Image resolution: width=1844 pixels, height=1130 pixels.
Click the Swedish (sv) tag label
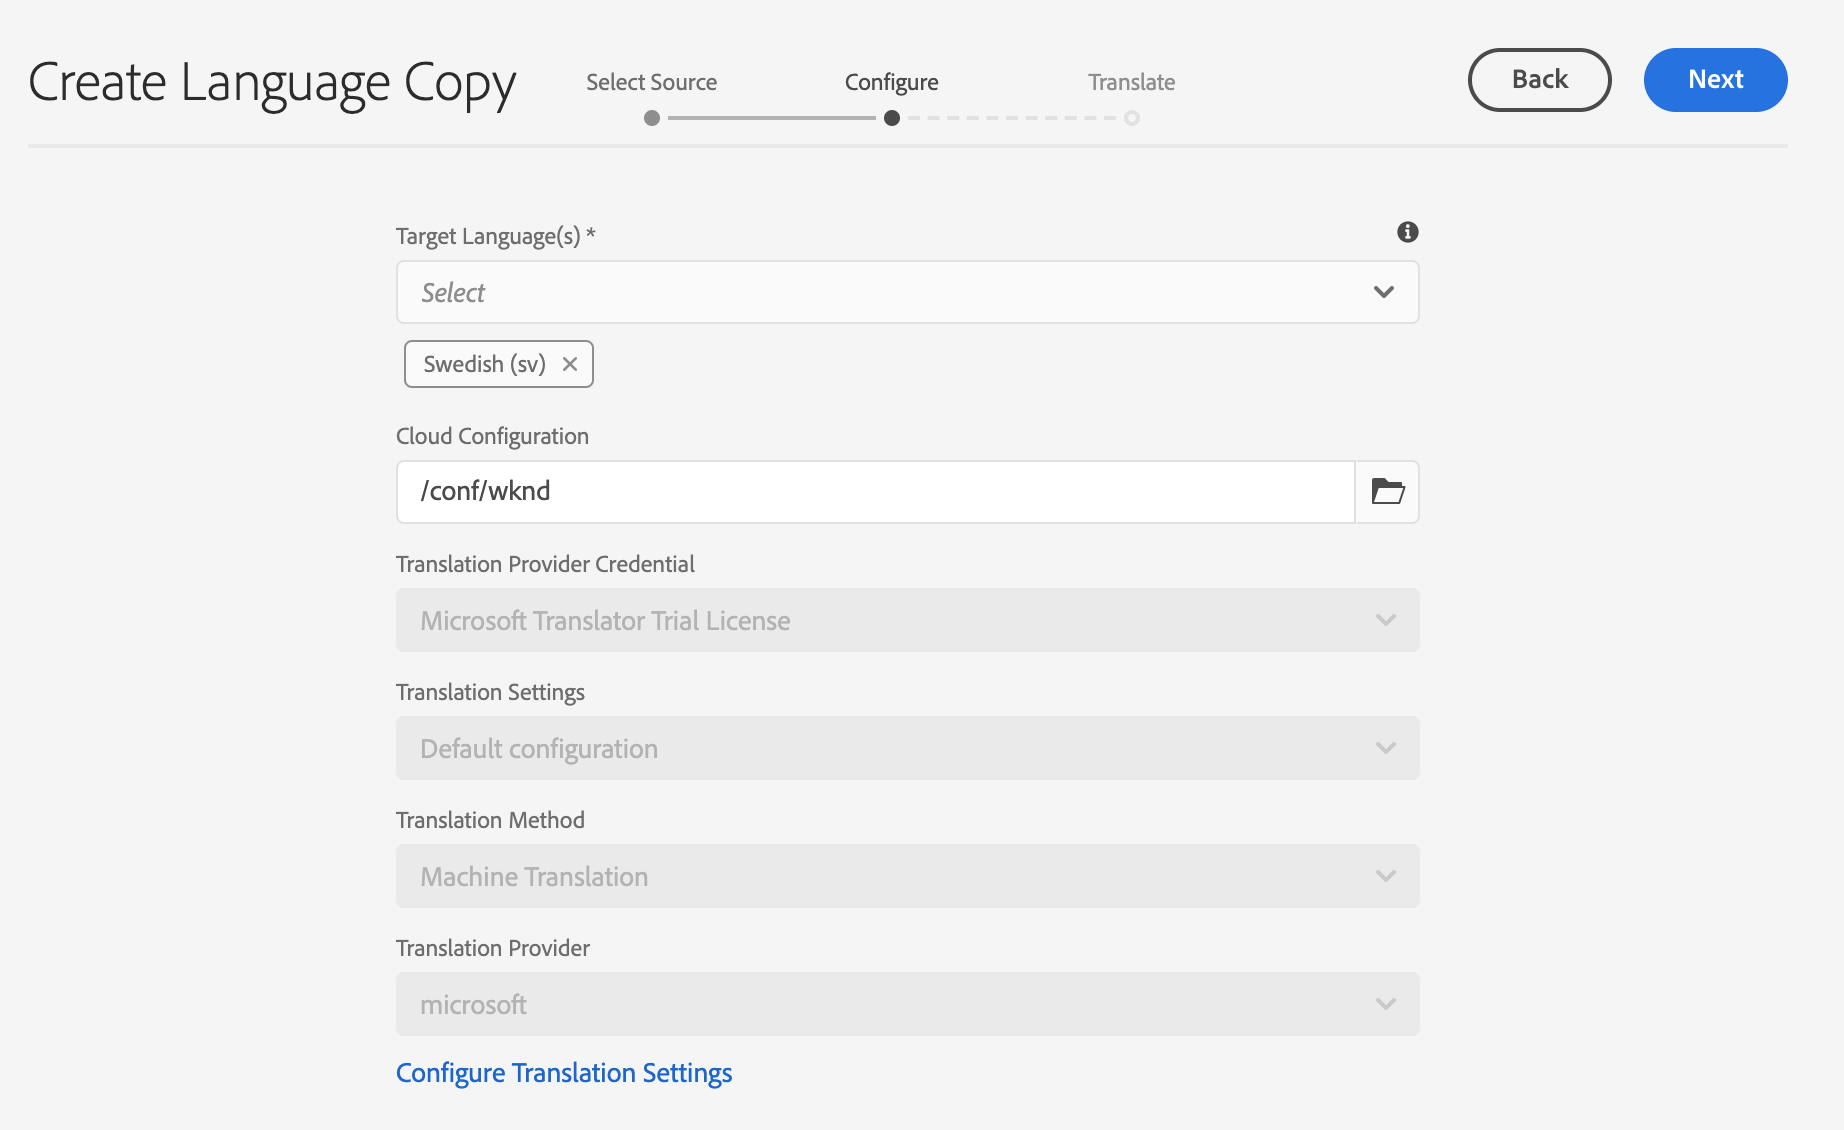(x=484, y=364)
